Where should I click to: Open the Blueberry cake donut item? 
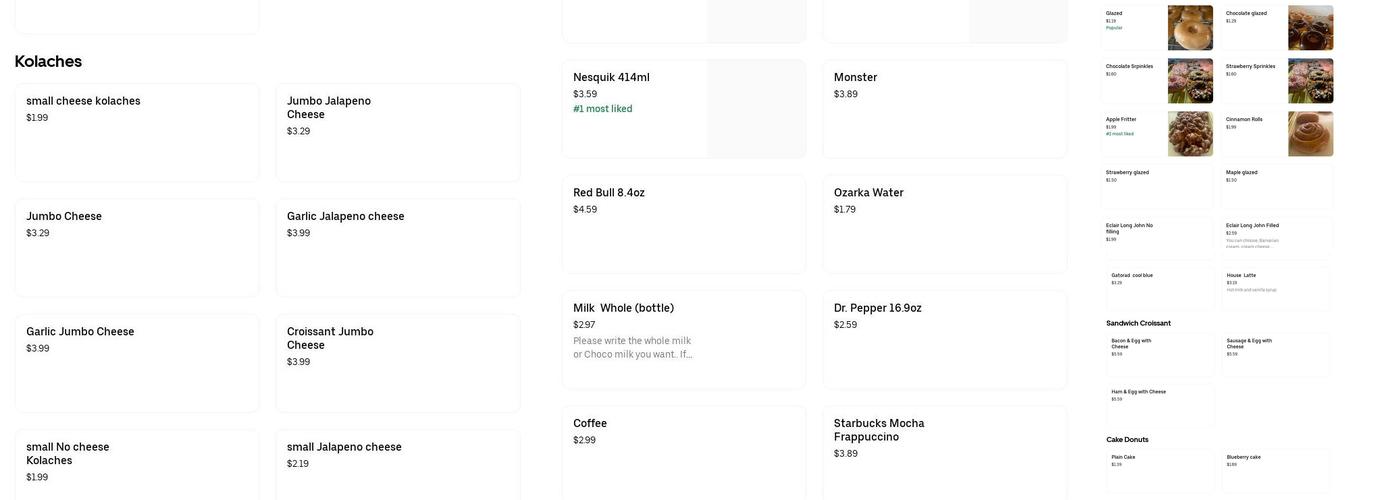[x=1276, y=469]
